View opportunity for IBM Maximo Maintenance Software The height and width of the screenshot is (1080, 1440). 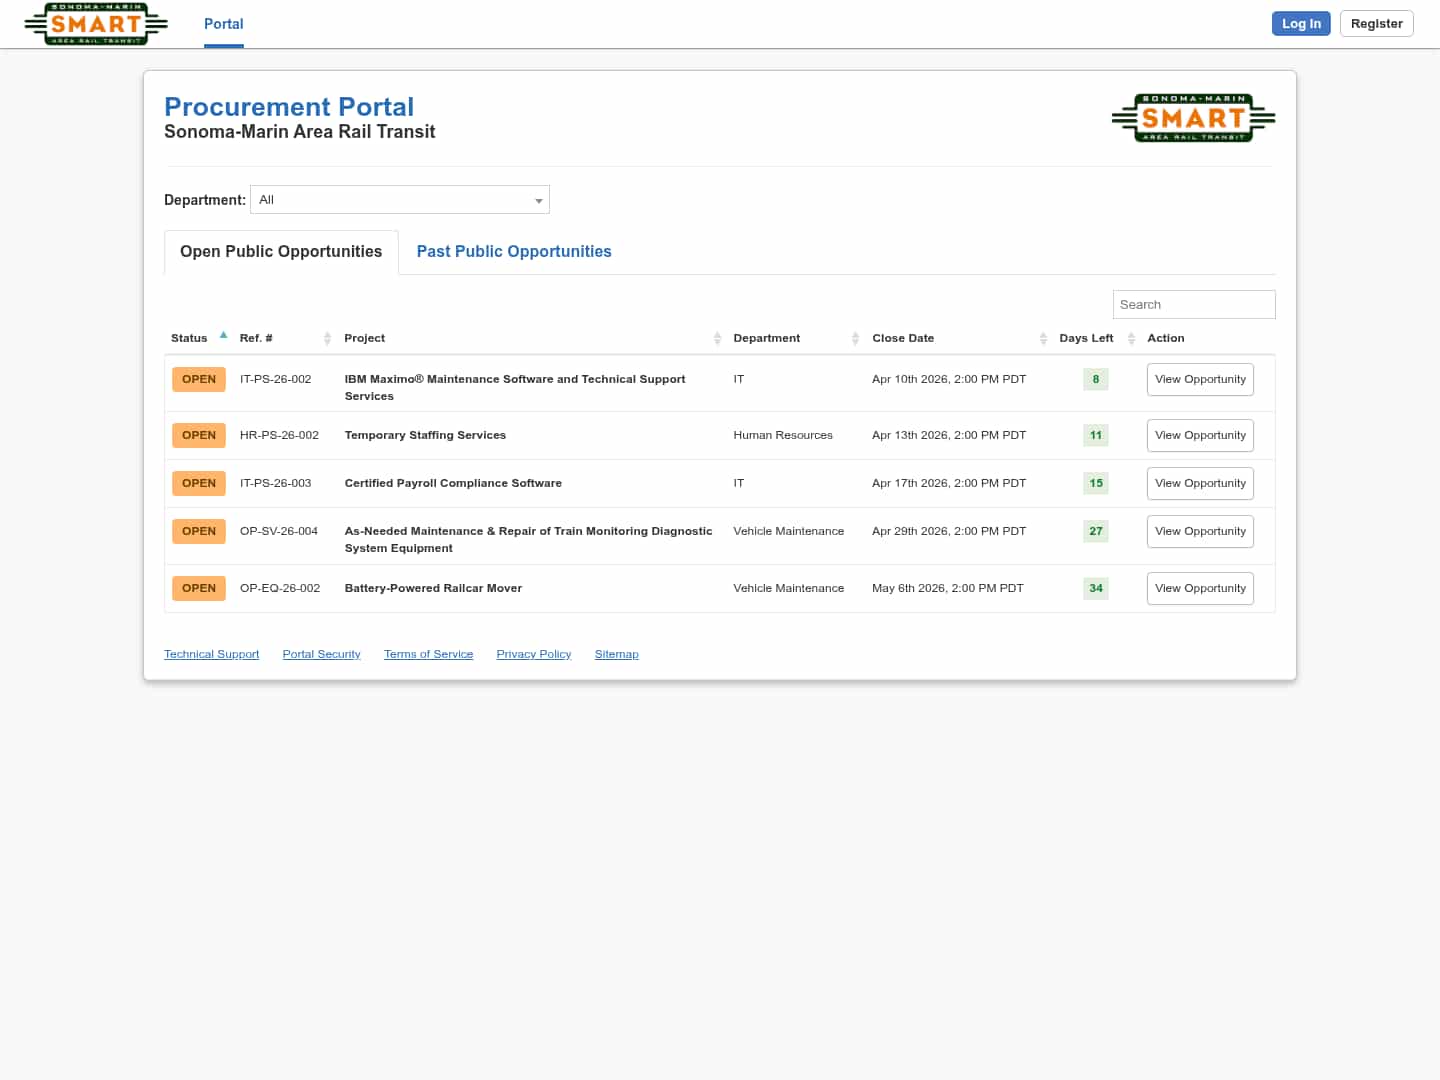tap(1200, 380)
